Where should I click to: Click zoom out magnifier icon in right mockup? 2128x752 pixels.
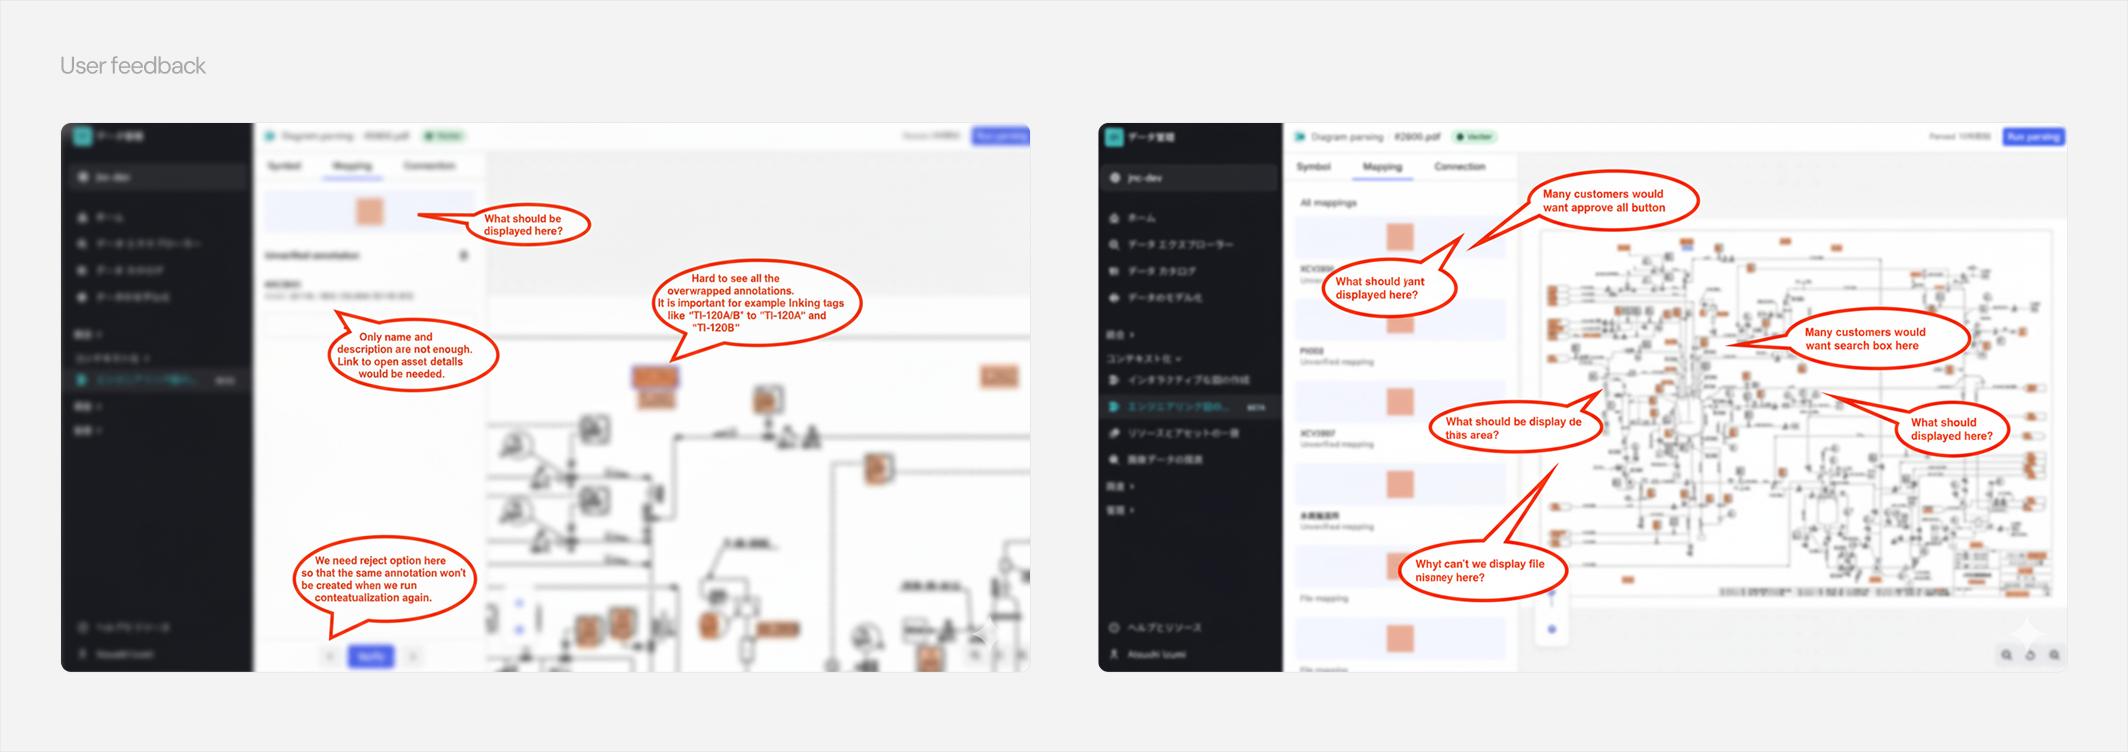[x=2006, y=655]
